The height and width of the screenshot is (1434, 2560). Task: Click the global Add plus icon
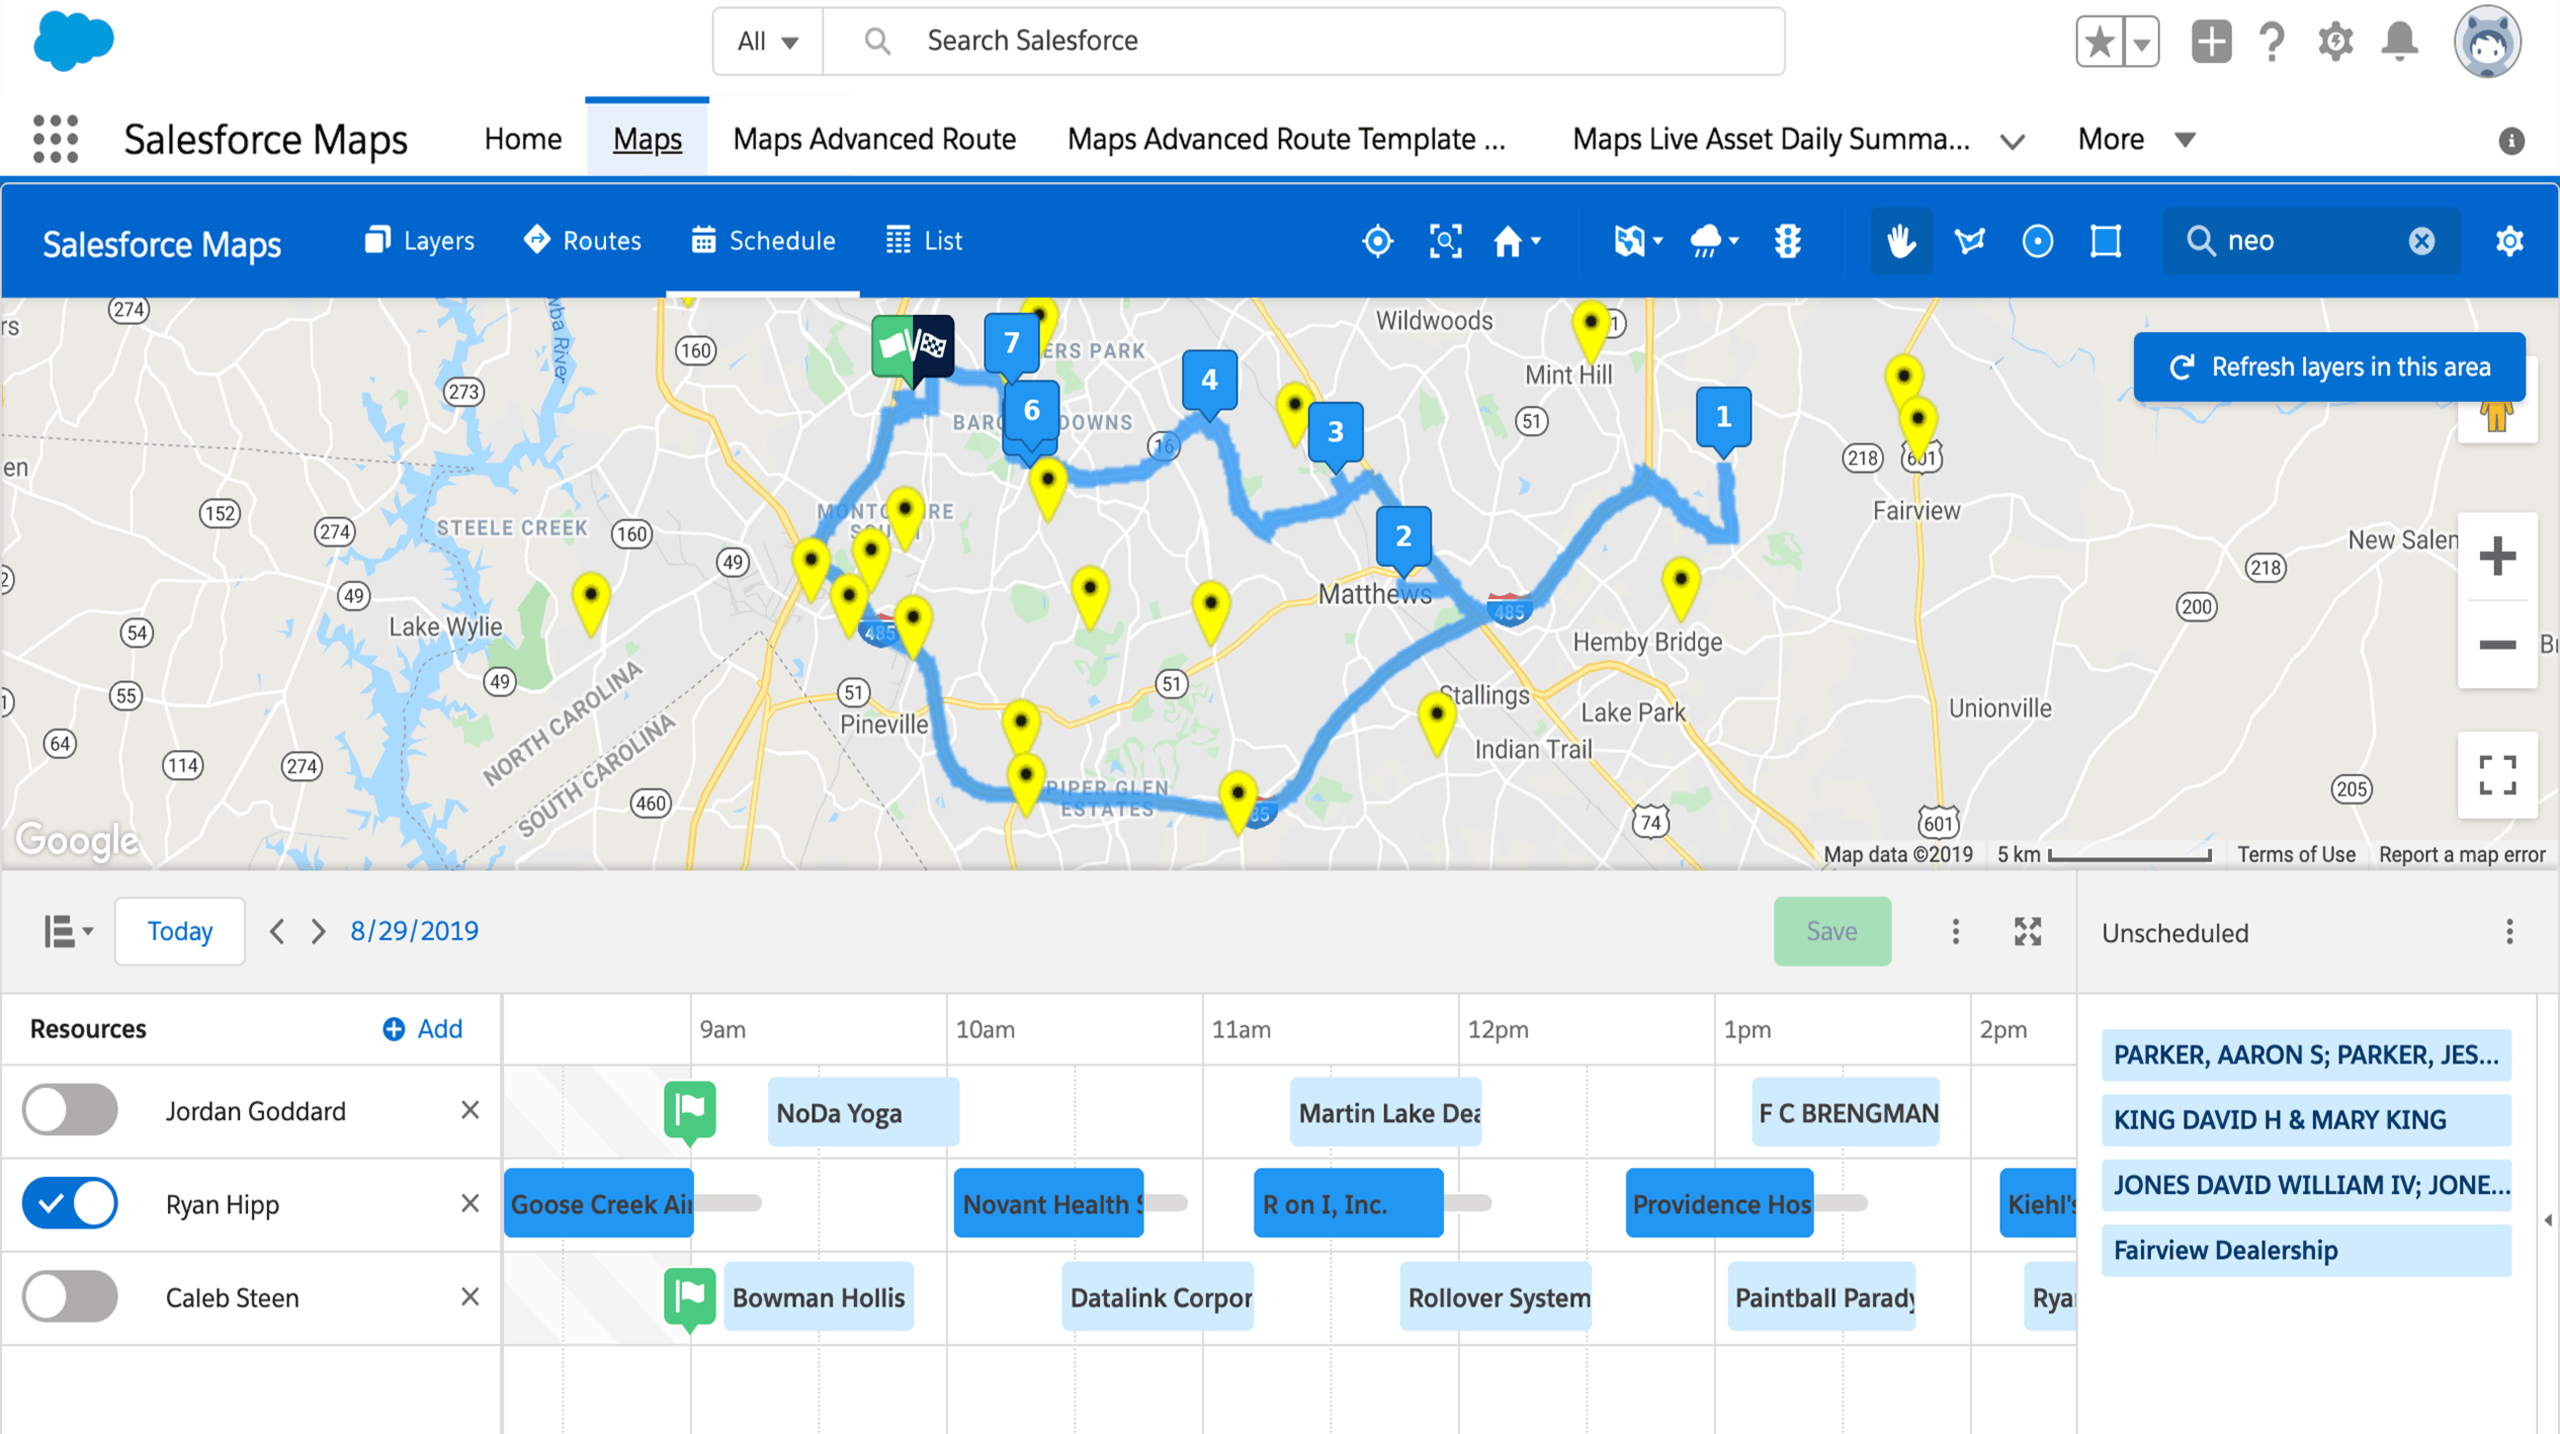[x=2211, y=42]
